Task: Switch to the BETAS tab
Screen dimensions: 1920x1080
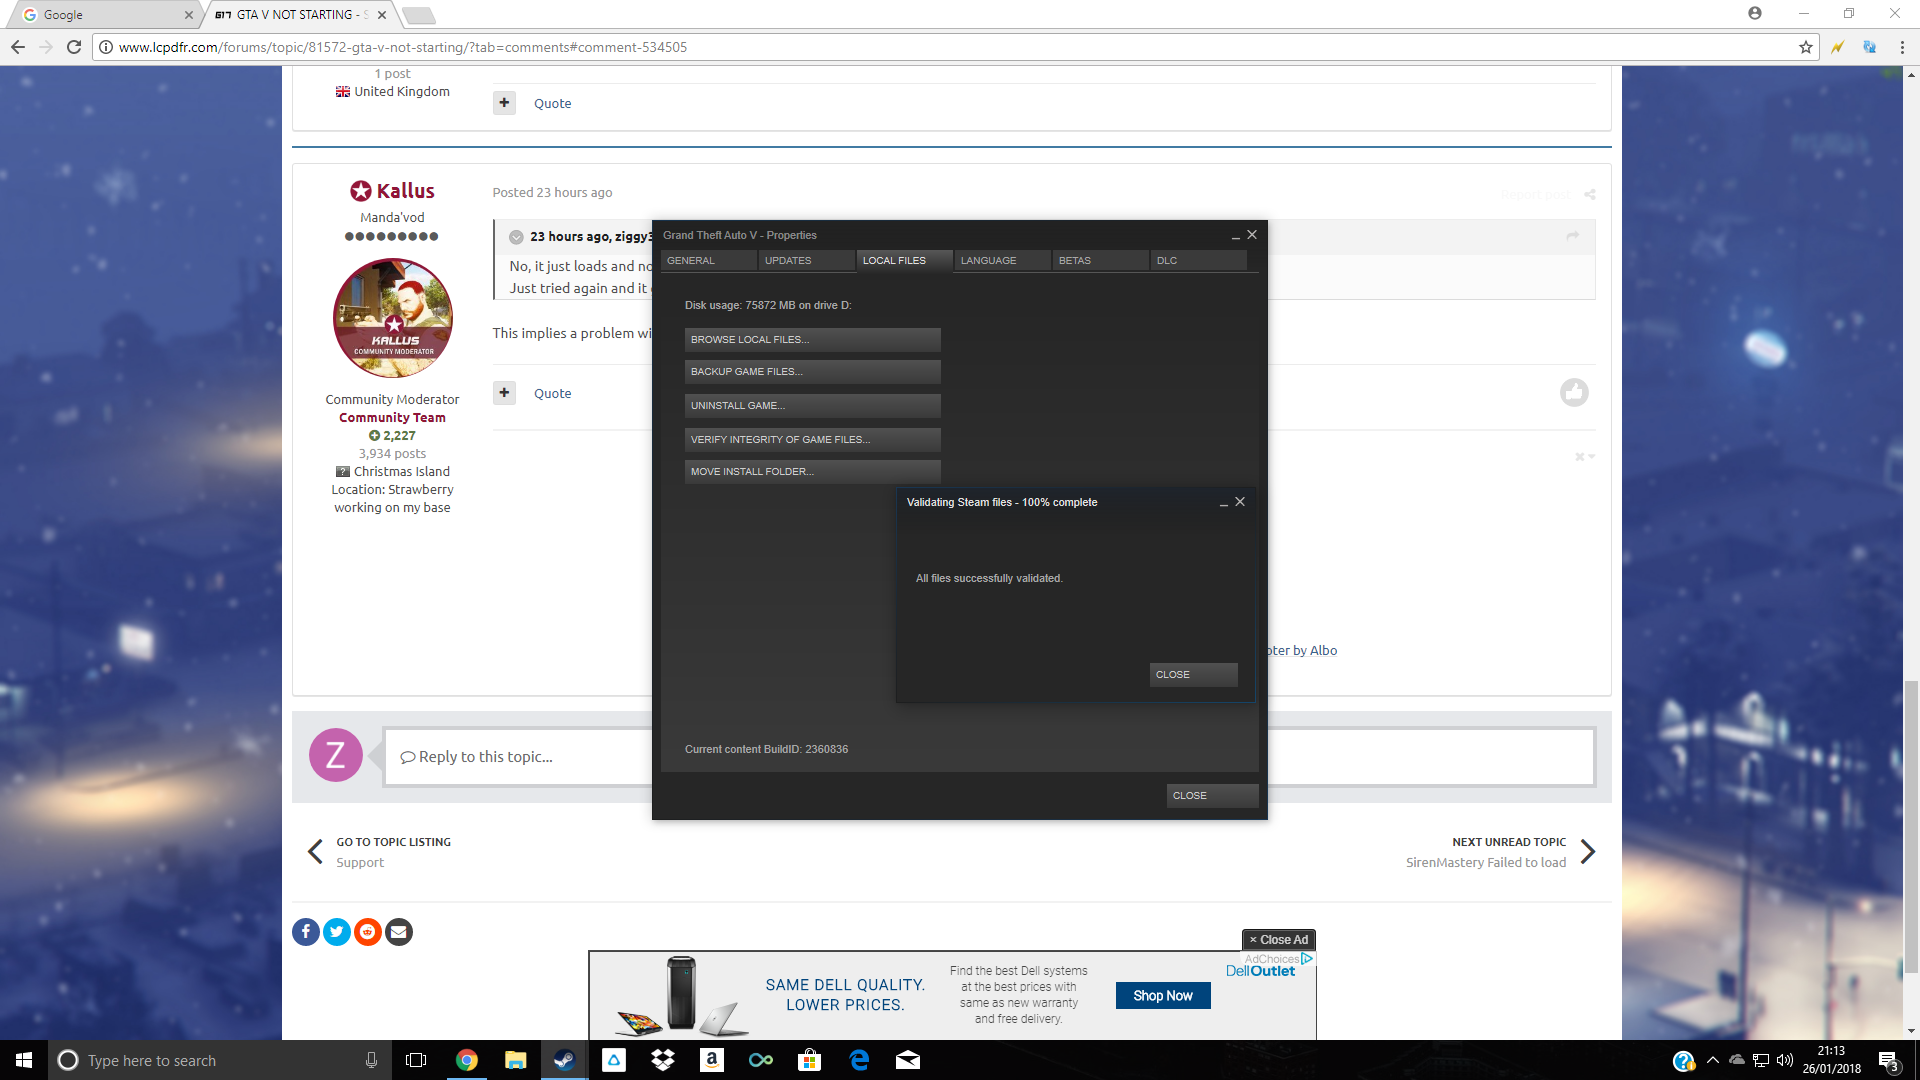Action: coord(1098,260)
